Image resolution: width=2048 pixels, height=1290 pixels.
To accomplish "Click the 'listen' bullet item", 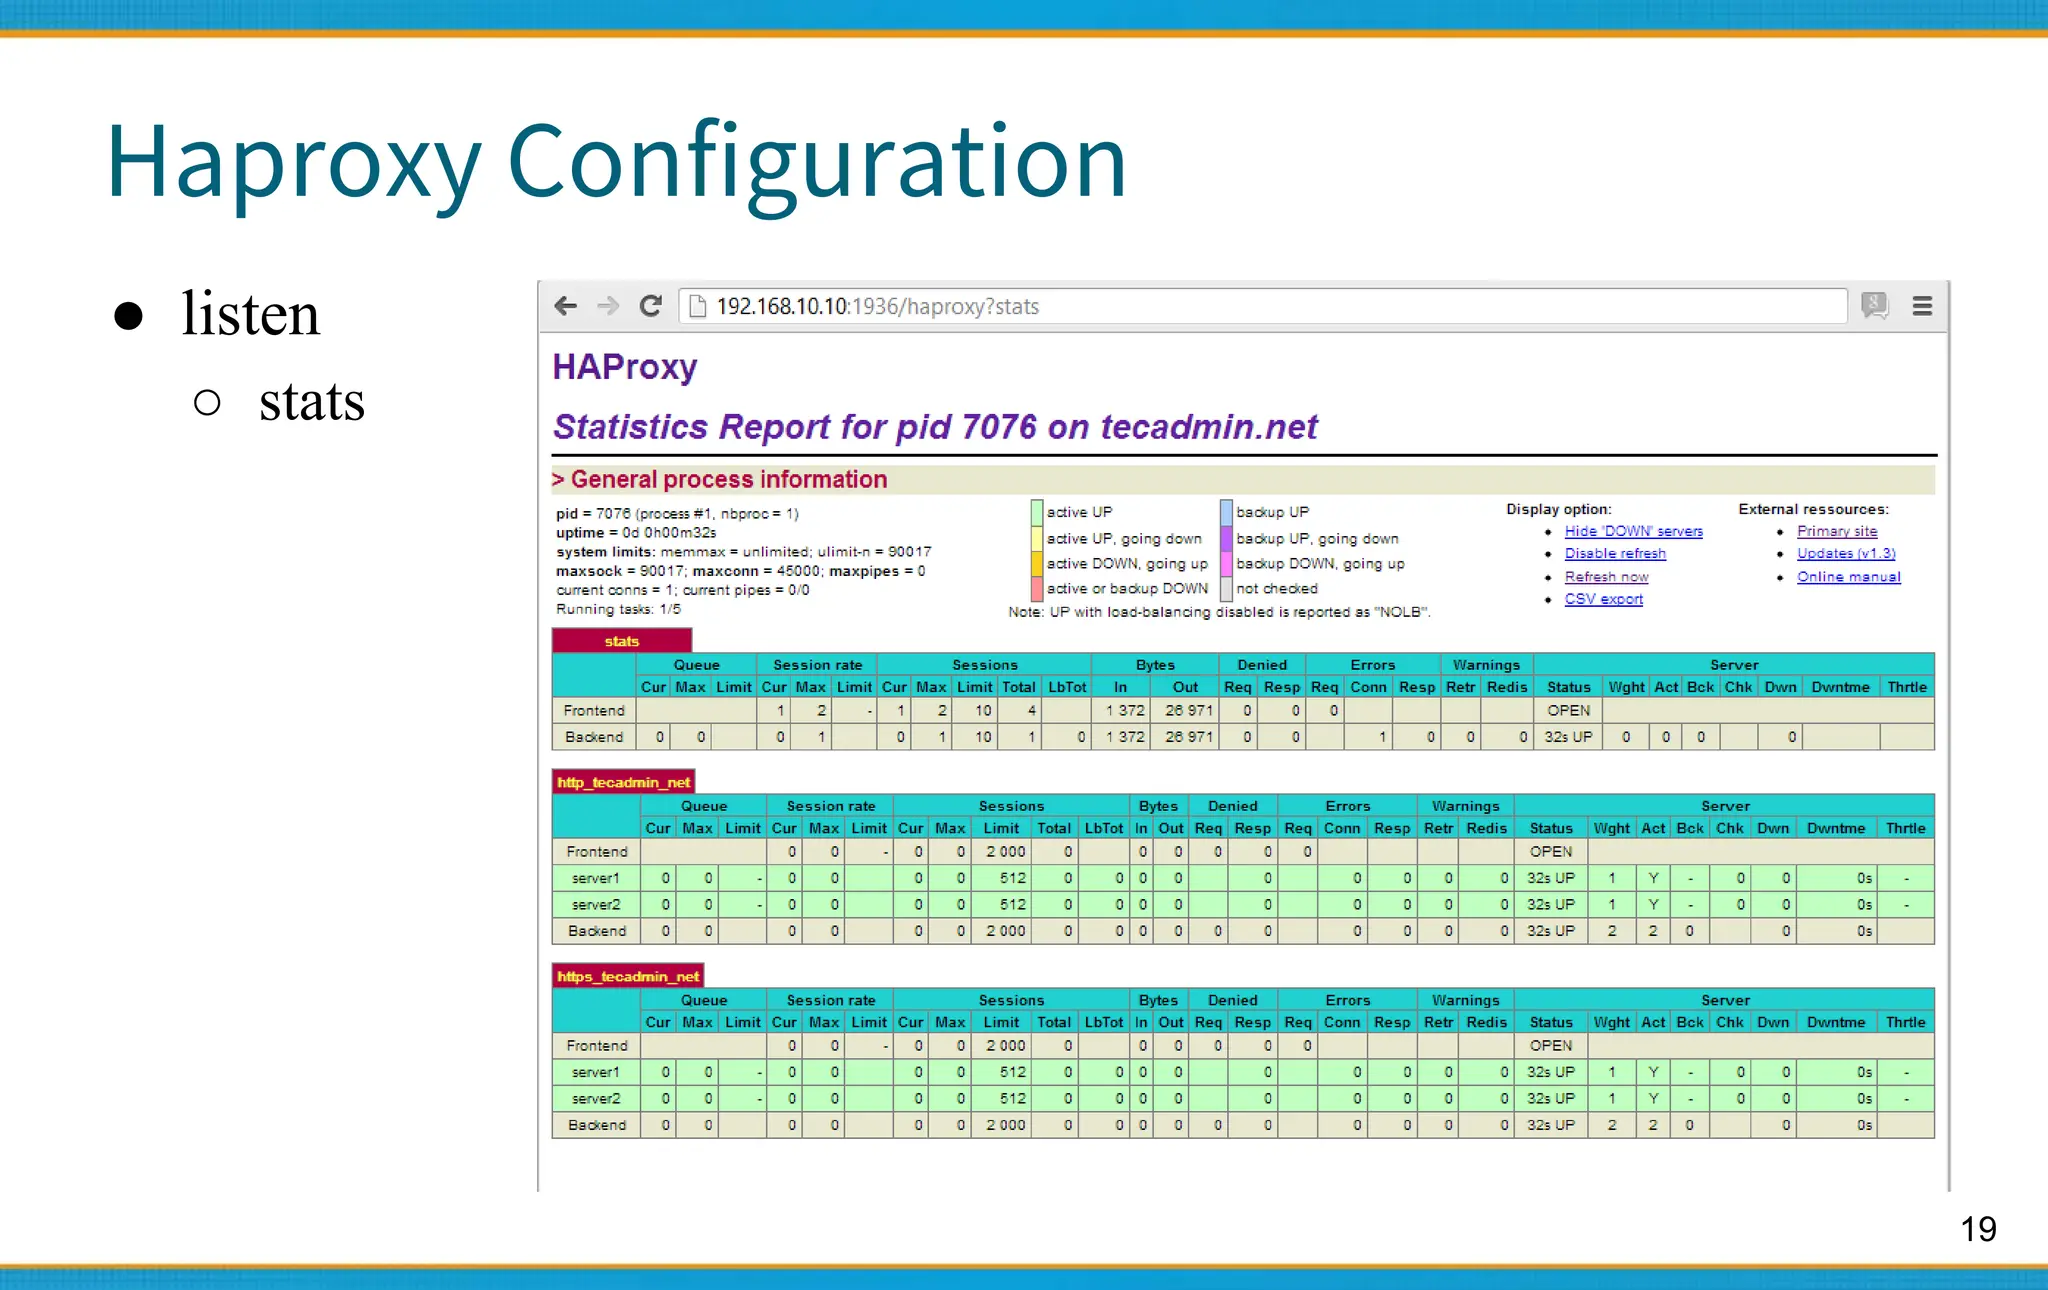I will click(x=251, y=314).
